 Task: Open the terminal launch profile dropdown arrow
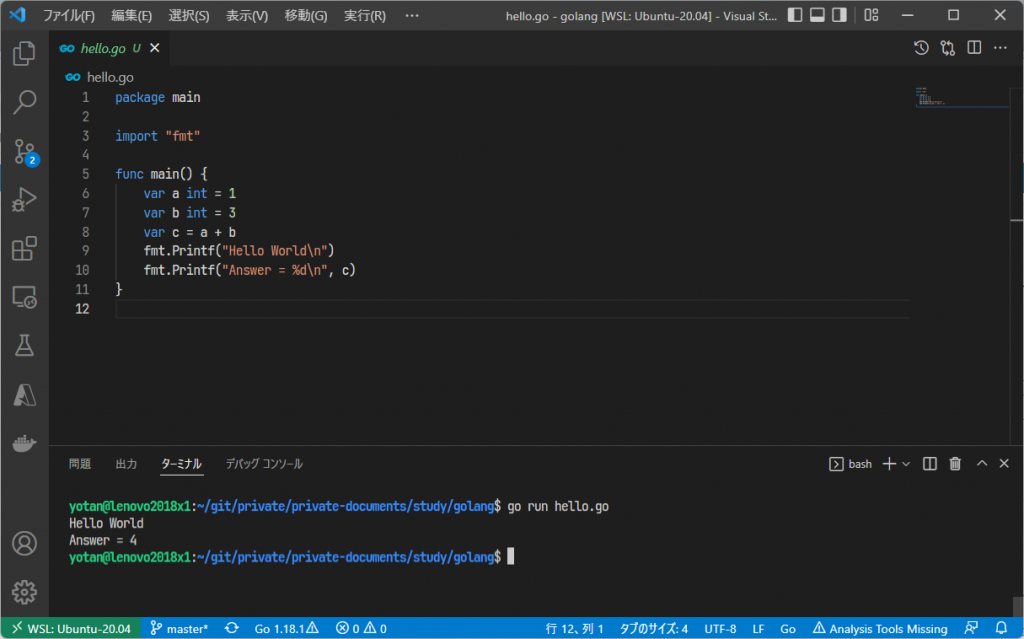(906, 464)
